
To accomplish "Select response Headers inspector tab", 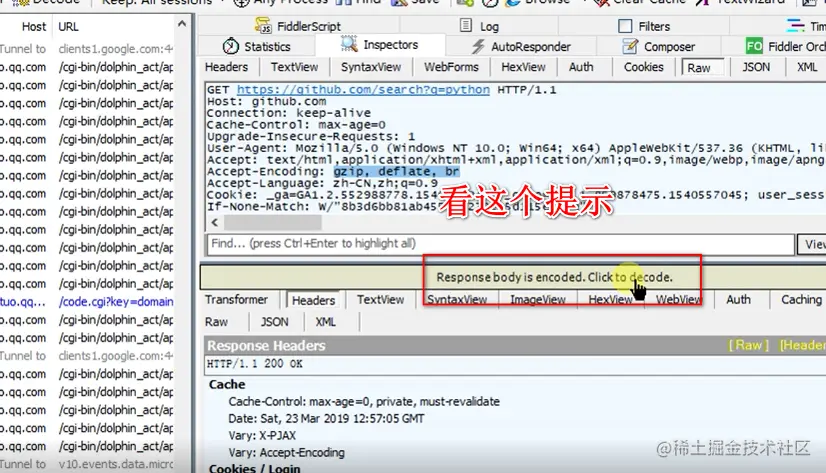I will 313,300.
